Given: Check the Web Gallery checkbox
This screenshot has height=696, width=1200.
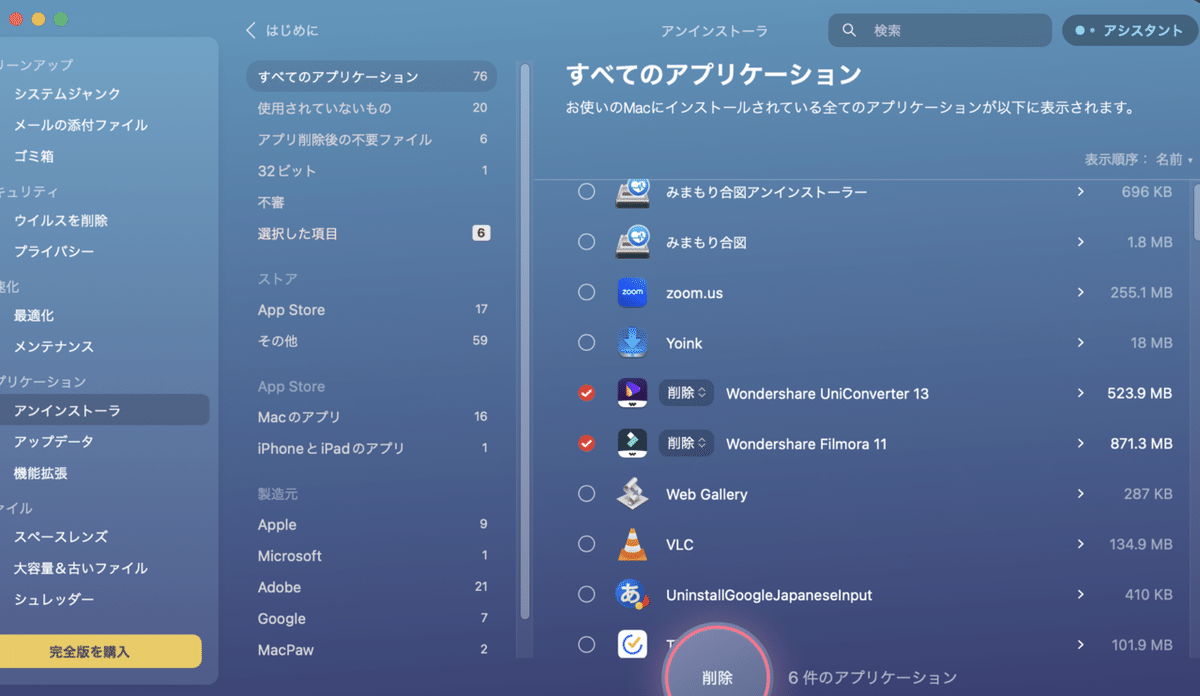Looking at the screenshot, I should click(x=587, y=494).
